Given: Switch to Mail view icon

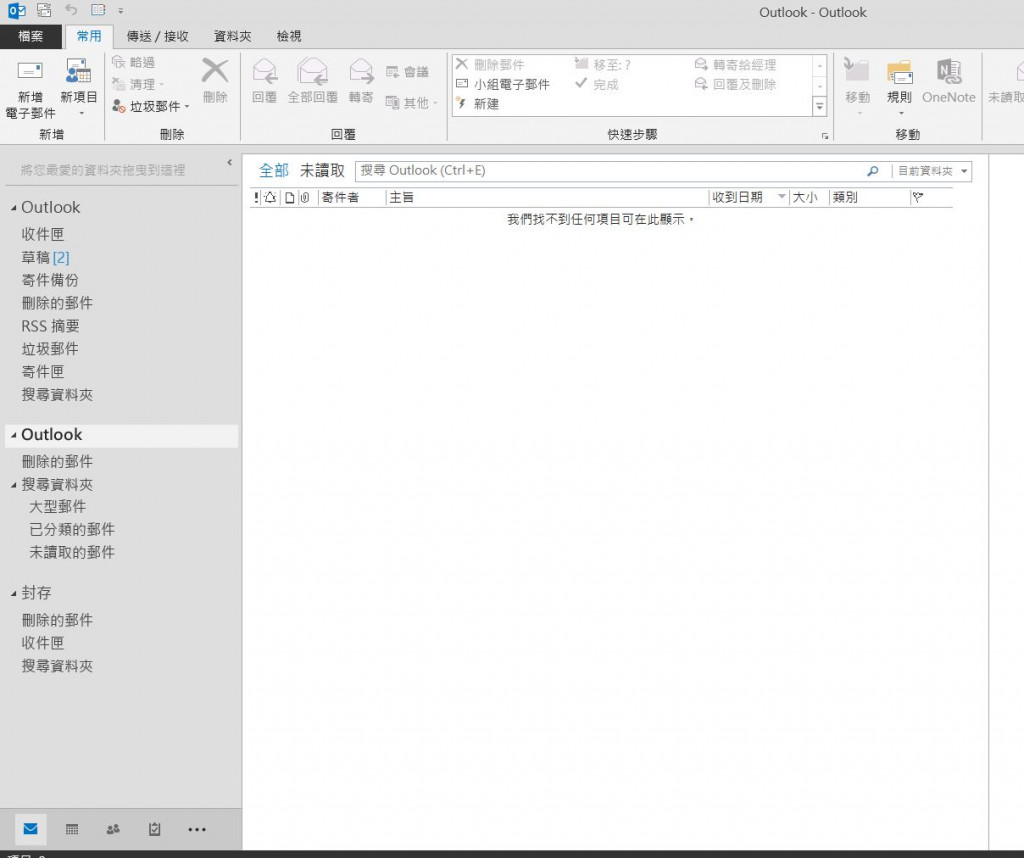Looking at the screenshot, I should pyautogui.click(x=31, y=829).
